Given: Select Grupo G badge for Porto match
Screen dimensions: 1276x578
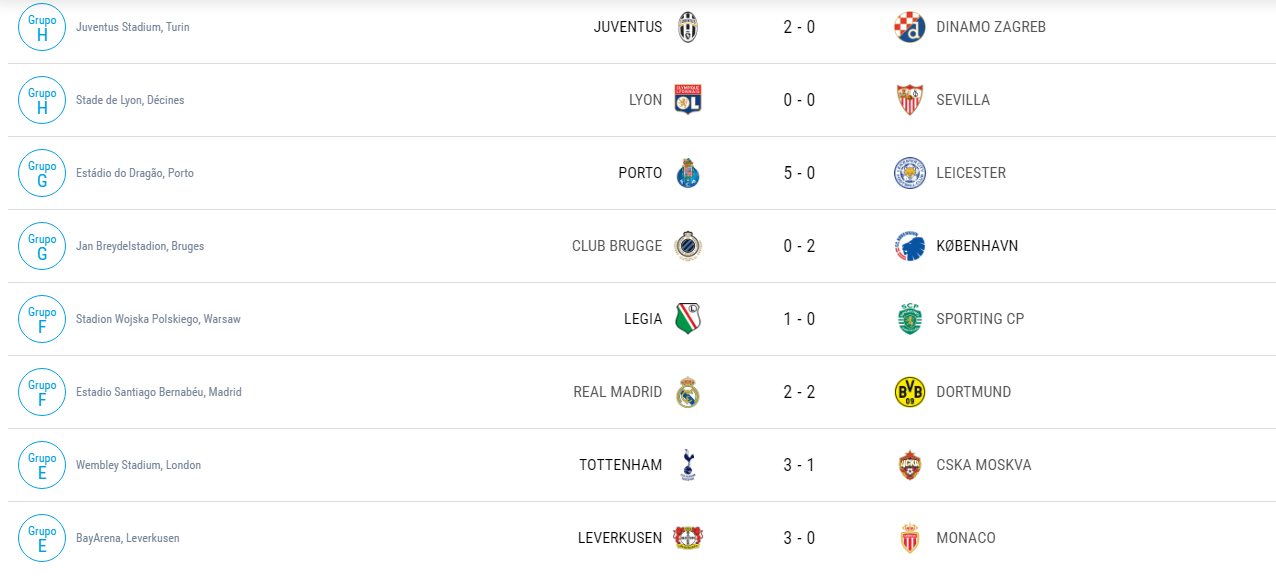Looking at the screenshot, I should [x=42, y=173].
